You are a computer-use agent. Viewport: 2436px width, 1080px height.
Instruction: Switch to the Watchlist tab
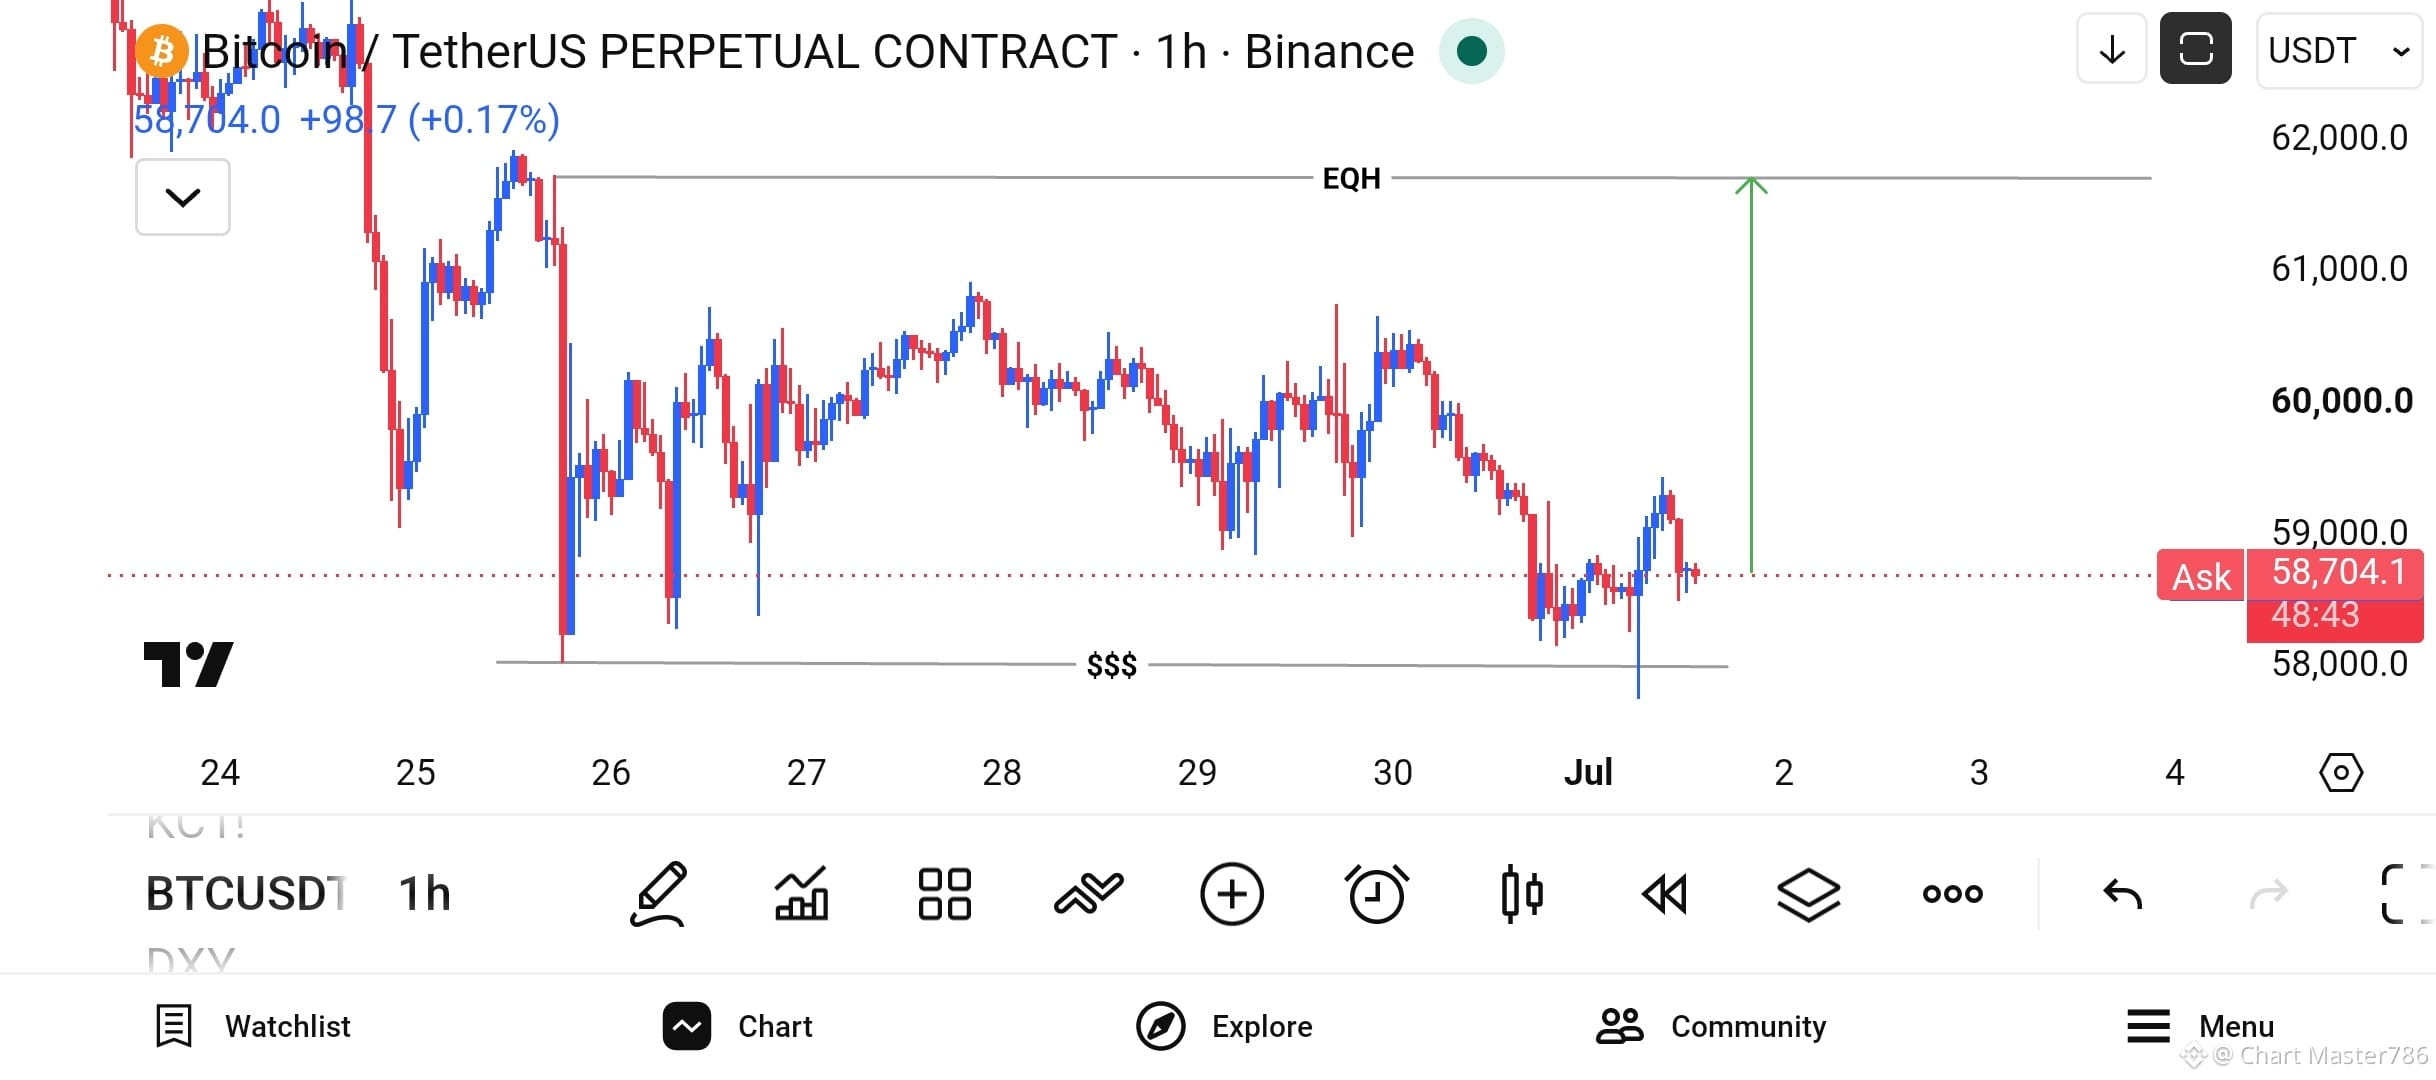253,1026
